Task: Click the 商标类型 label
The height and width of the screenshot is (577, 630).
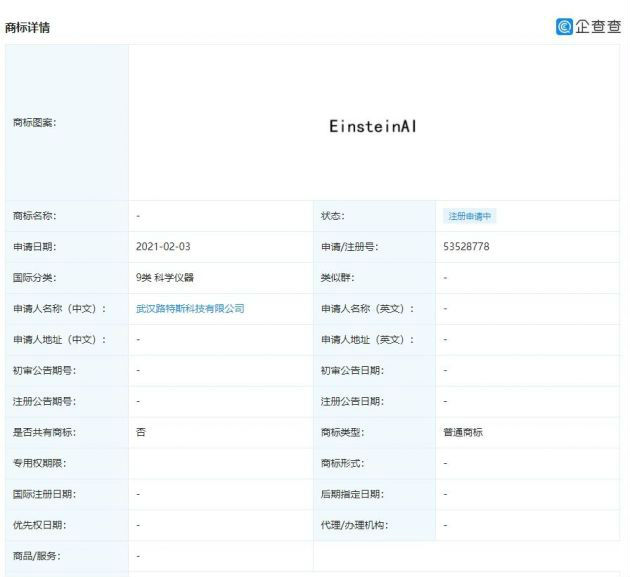Action: point(342,432)
